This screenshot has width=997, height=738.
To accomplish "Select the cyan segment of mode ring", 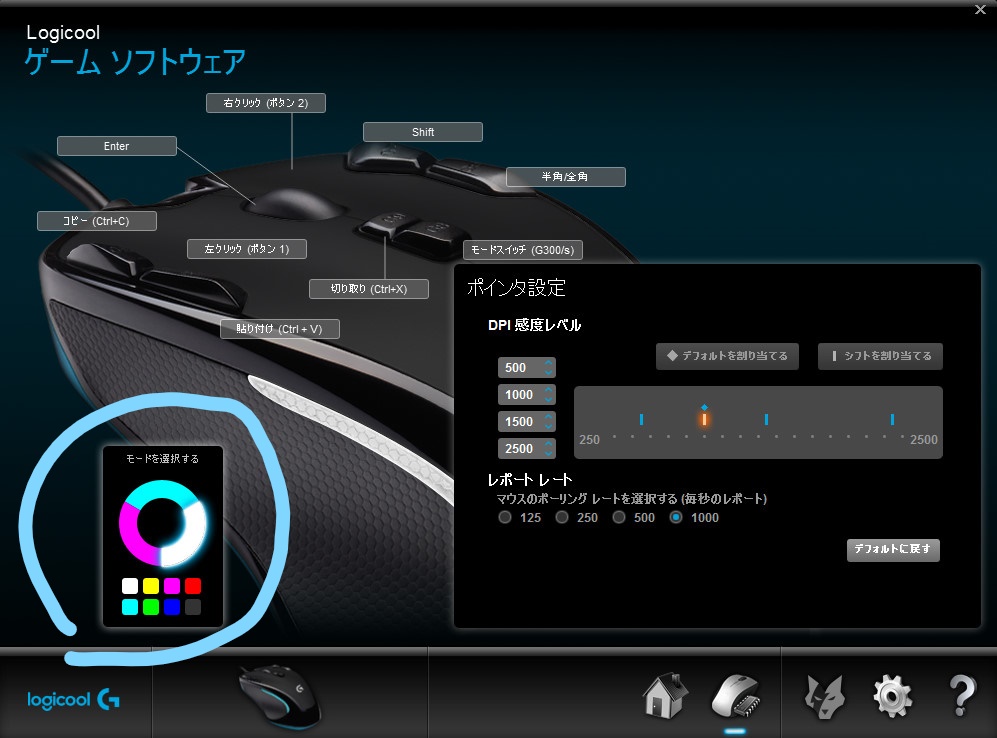I will click(x=162, y=490).
